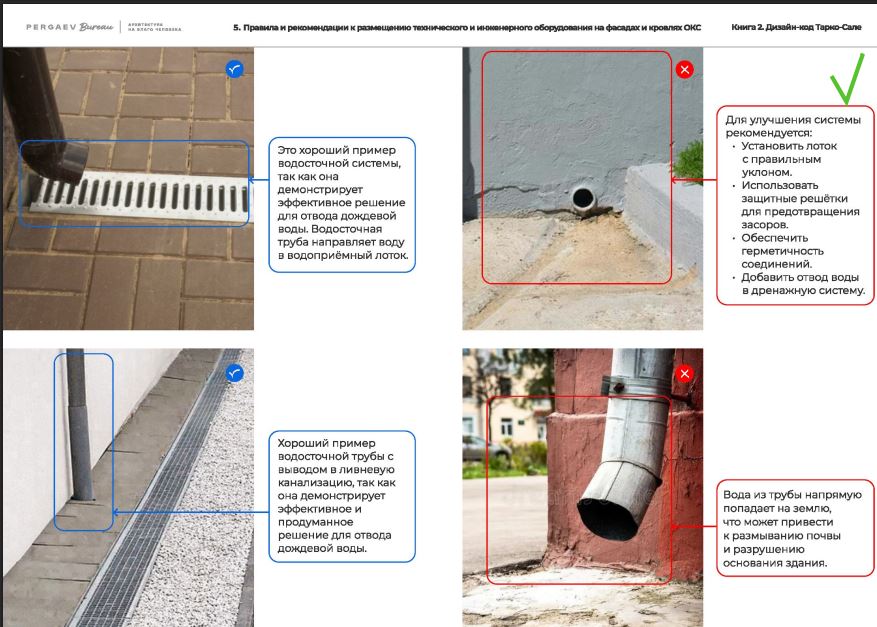Click the red X badge on gray wall photo

click(x=684, y=69)
